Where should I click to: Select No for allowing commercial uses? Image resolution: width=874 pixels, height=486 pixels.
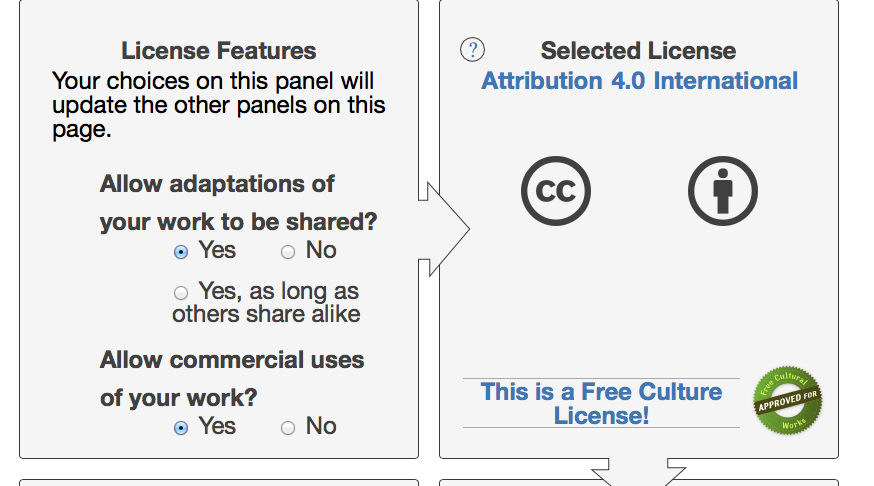click(288, 428)
